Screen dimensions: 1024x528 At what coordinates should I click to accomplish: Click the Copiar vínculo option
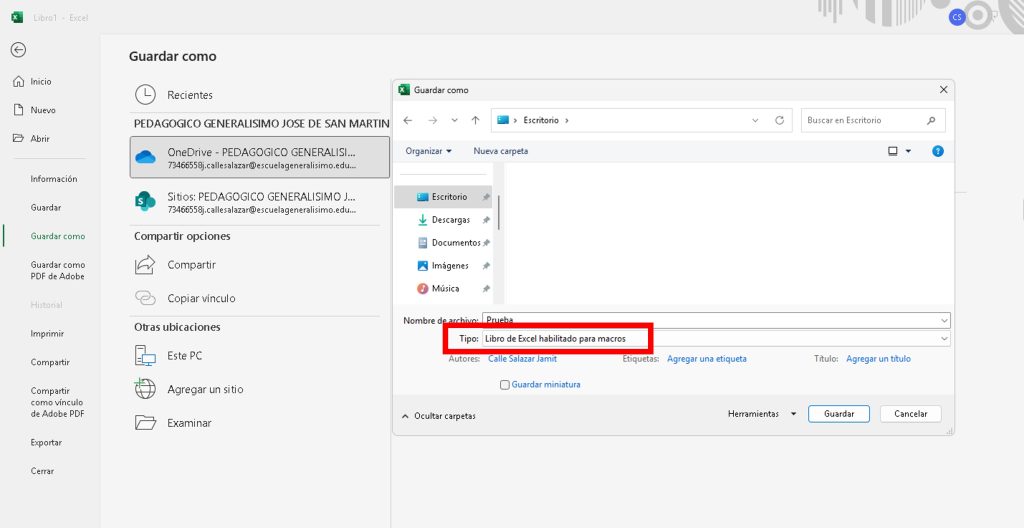201,298
